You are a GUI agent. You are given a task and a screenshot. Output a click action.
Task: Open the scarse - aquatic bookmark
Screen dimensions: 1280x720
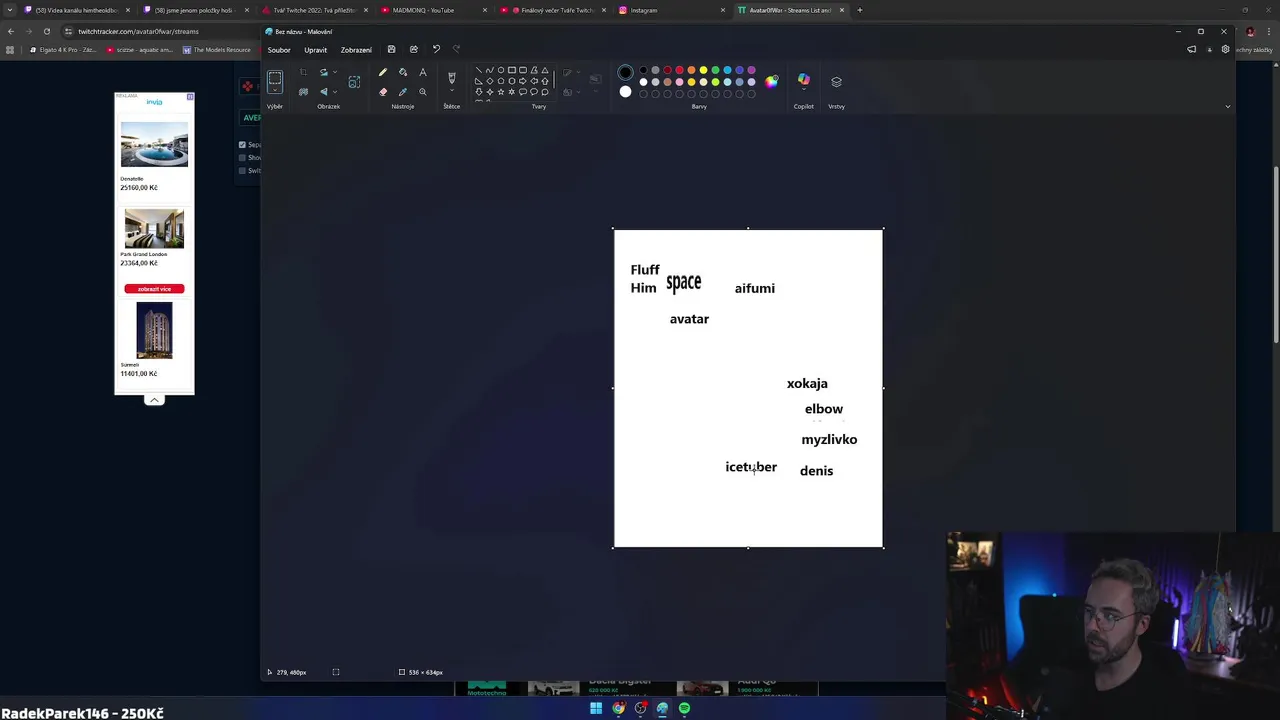(x=140, y=50)
